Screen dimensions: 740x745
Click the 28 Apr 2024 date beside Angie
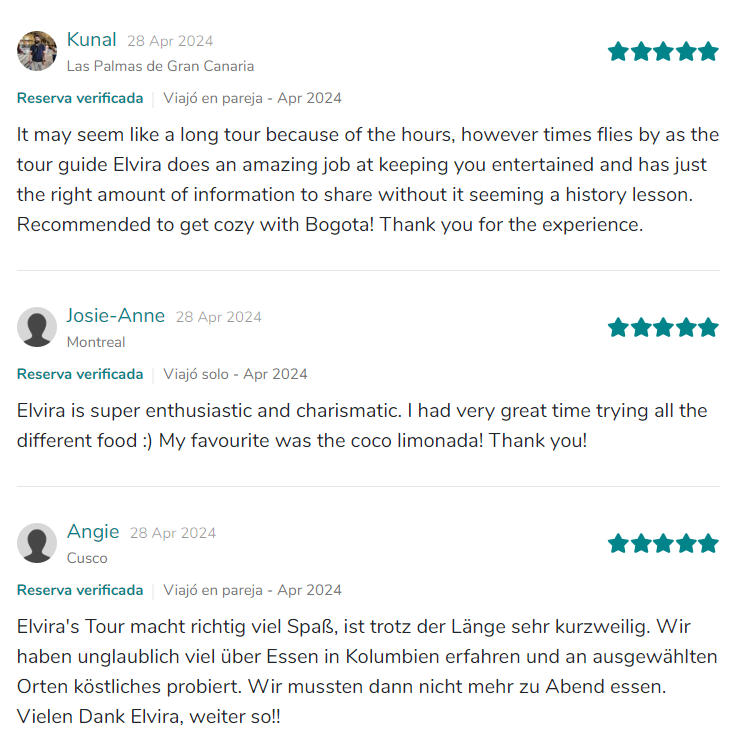173,533
